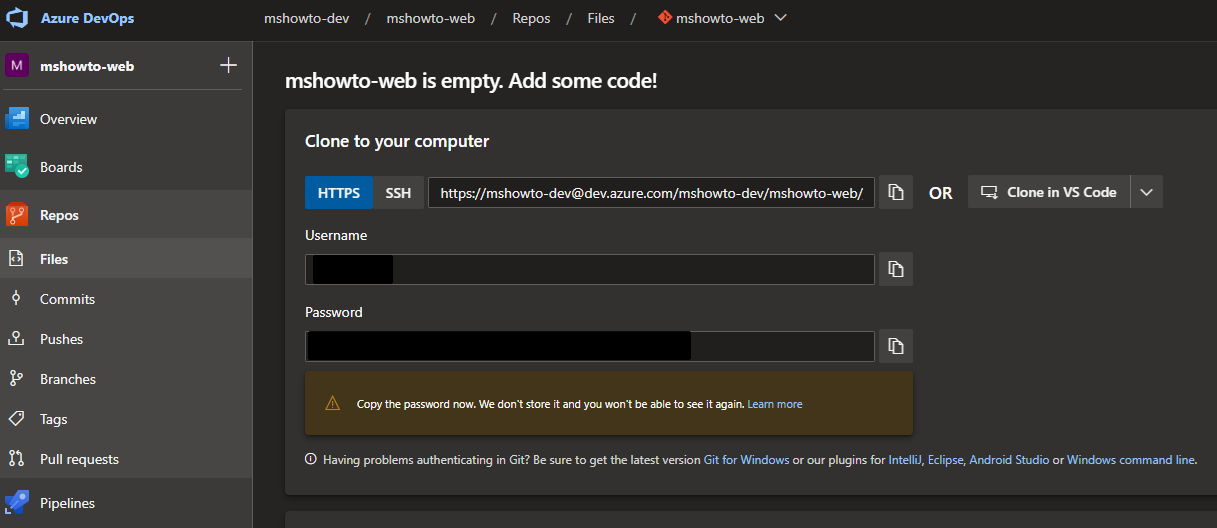Open the Boards section icon
This screenshot has width=1217, height=528.
17,167
